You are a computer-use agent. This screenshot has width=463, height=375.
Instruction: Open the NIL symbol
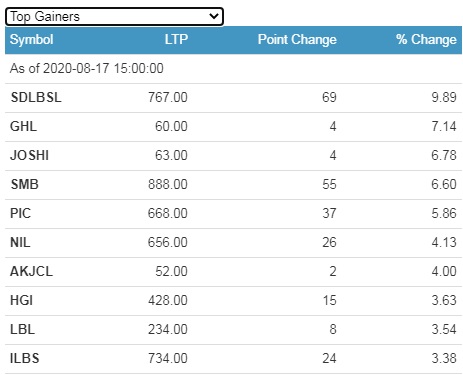tap(20, 242)
